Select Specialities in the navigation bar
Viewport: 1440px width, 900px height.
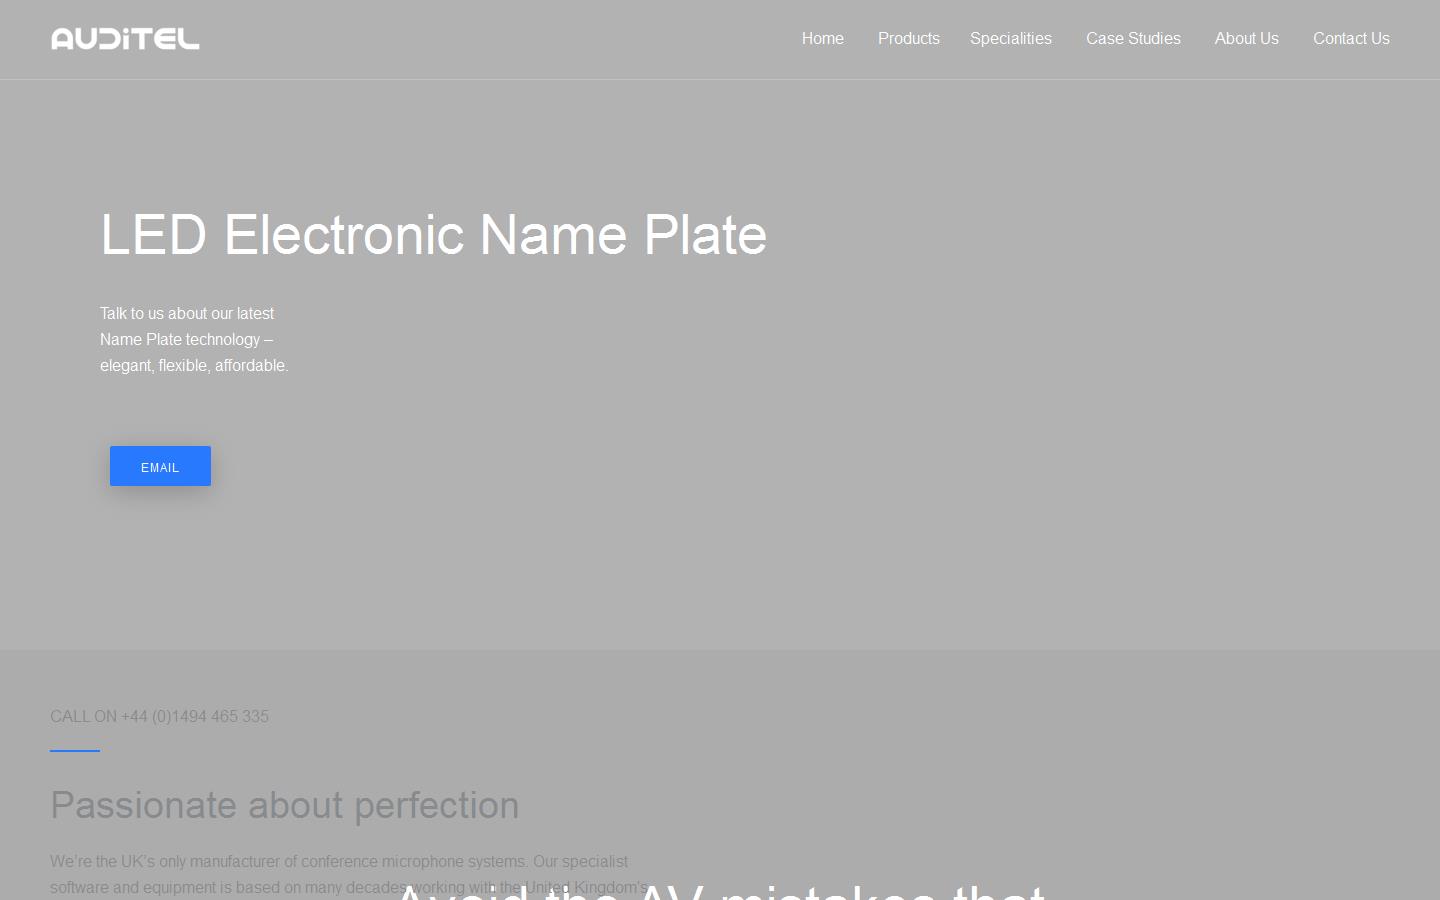(x=1010, y=38)
